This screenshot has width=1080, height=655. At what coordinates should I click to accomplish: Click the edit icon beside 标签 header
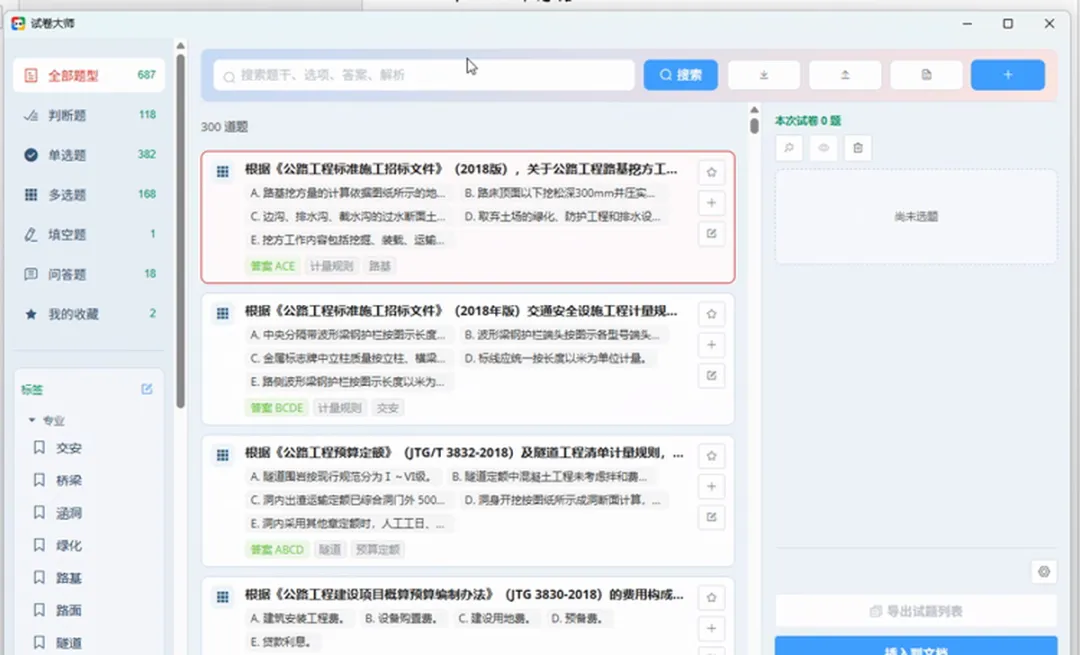point(147,389)
